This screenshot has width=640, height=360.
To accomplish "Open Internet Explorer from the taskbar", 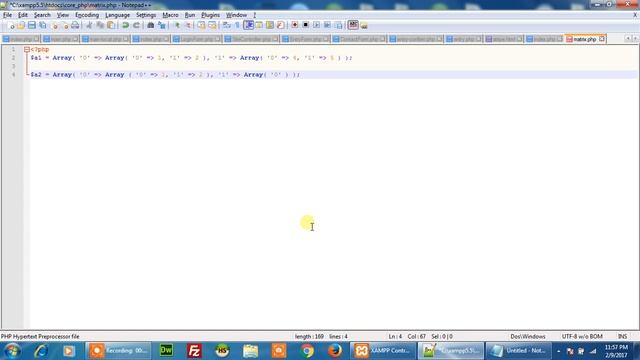I will coord(40,351).
